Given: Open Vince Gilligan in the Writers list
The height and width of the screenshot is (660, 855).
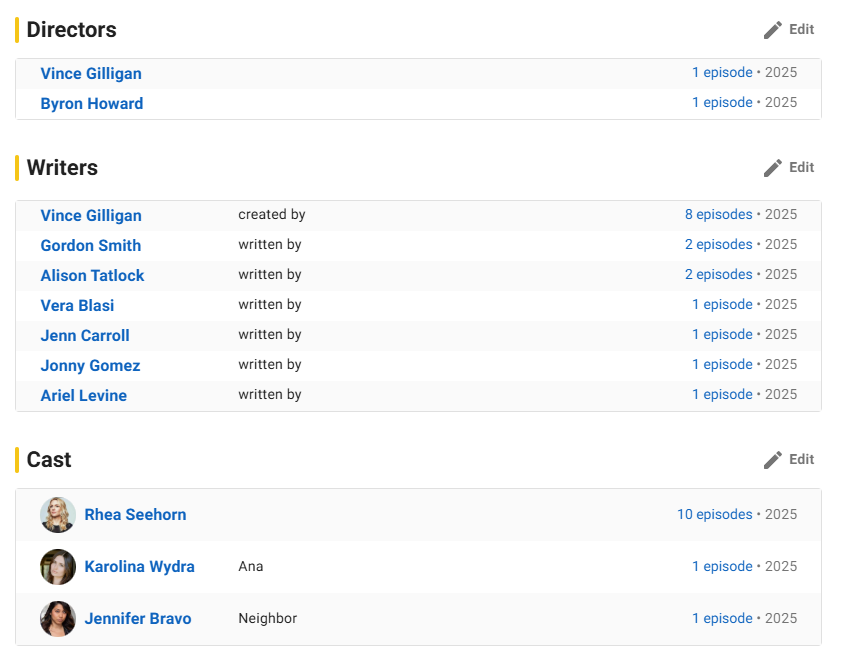Looking at the screenshot, I should pos(91,215).
